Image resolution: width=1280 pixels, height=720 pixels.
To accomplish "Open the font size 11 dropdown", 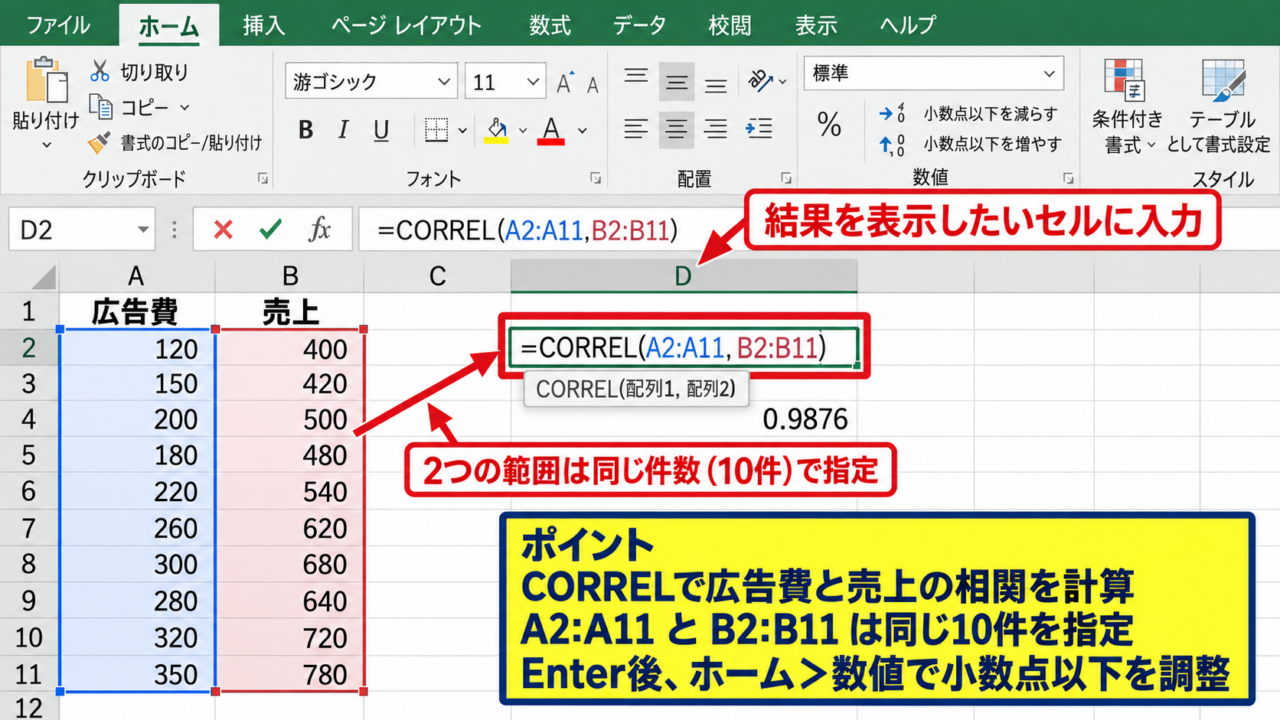I will click(x=534, y=82).
